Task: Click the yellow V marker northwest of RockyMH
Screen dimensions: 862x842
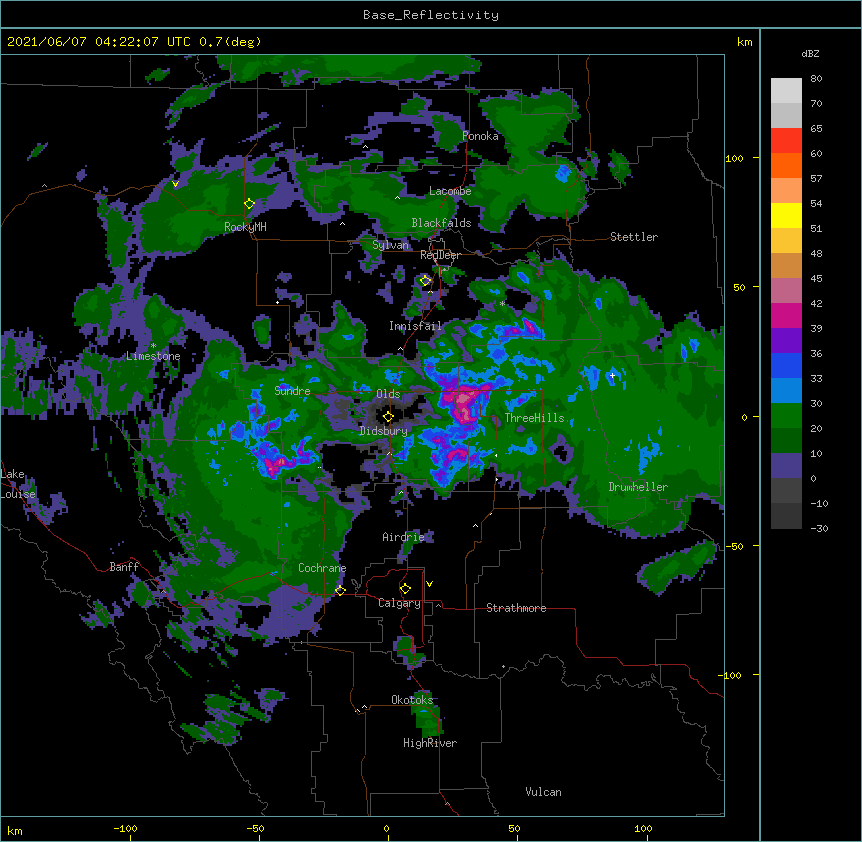Action: tap(175, 184)
